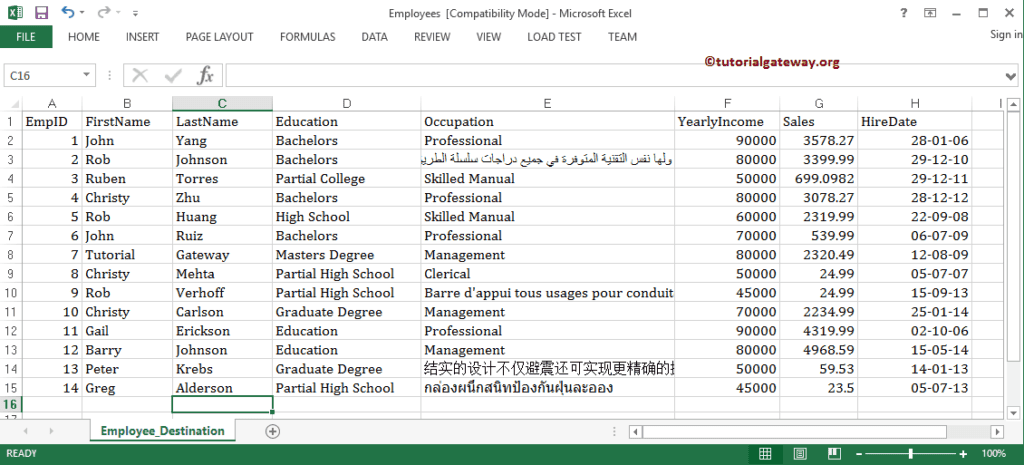Screen dimensions: 1024x465
Task: Customize Quick Access Toolbar dropdown
Action: pos(135,13)
